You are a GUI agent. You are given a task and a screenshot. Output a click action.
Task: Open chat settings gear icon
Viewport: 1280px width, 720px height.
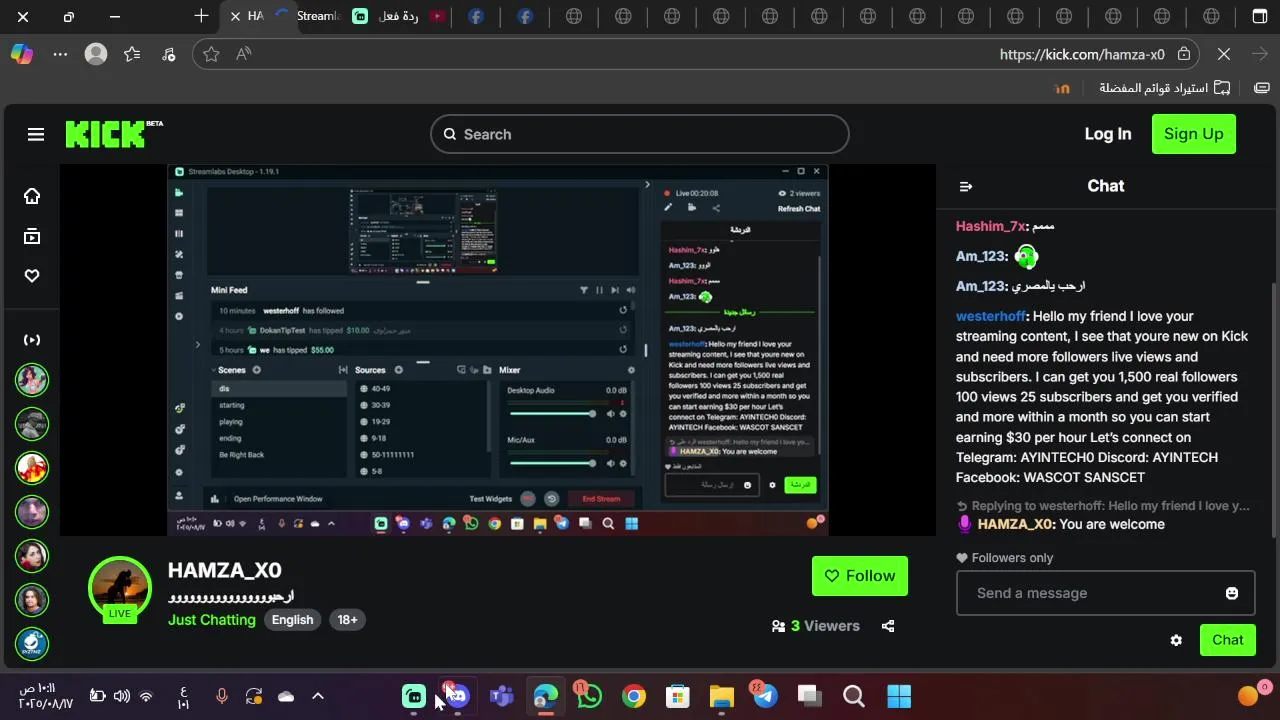tap(1176, 640)
